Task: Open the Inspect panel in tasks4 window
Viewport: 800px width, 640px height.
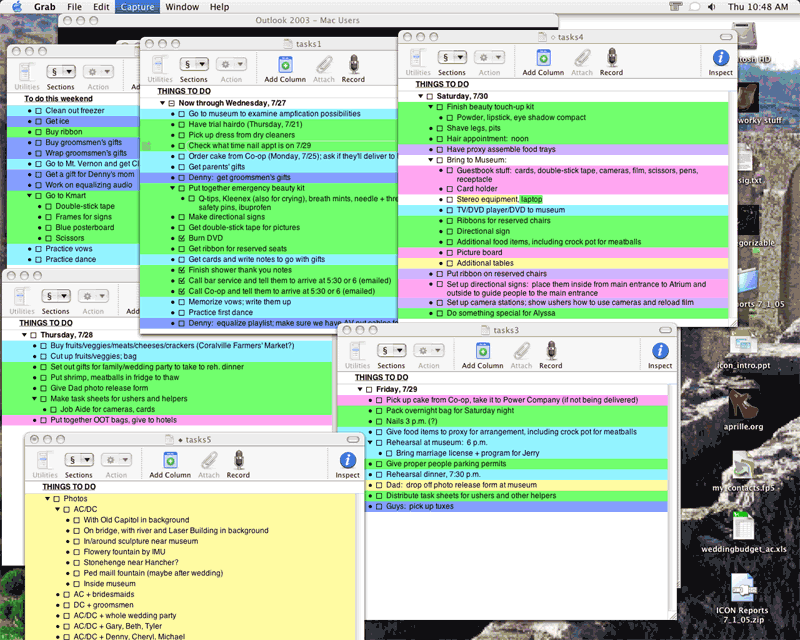Action: pyautogui.click(x=720, y=58)
